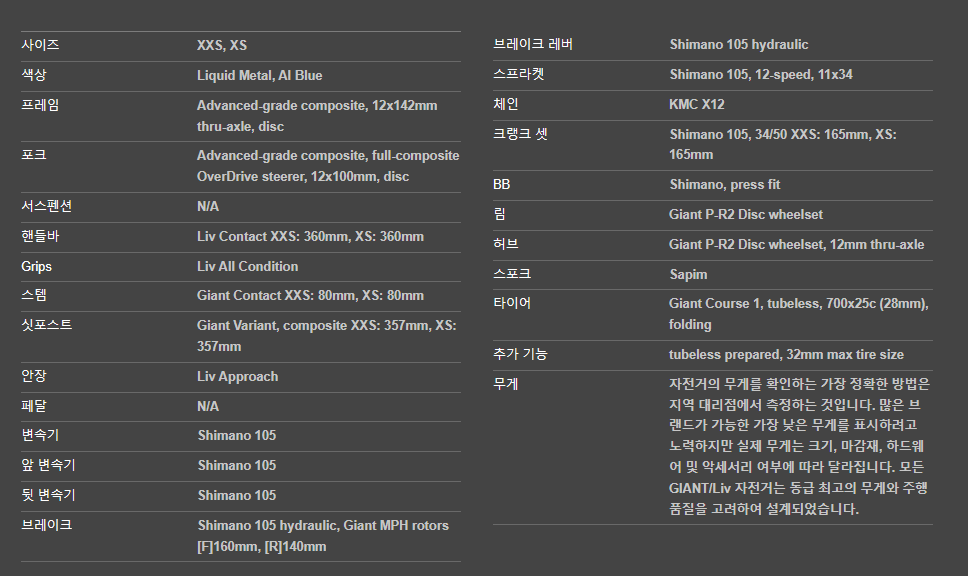968x576 pixels.
Task: Select the N/A value beside 서스펜션
Action: (207, 206)
